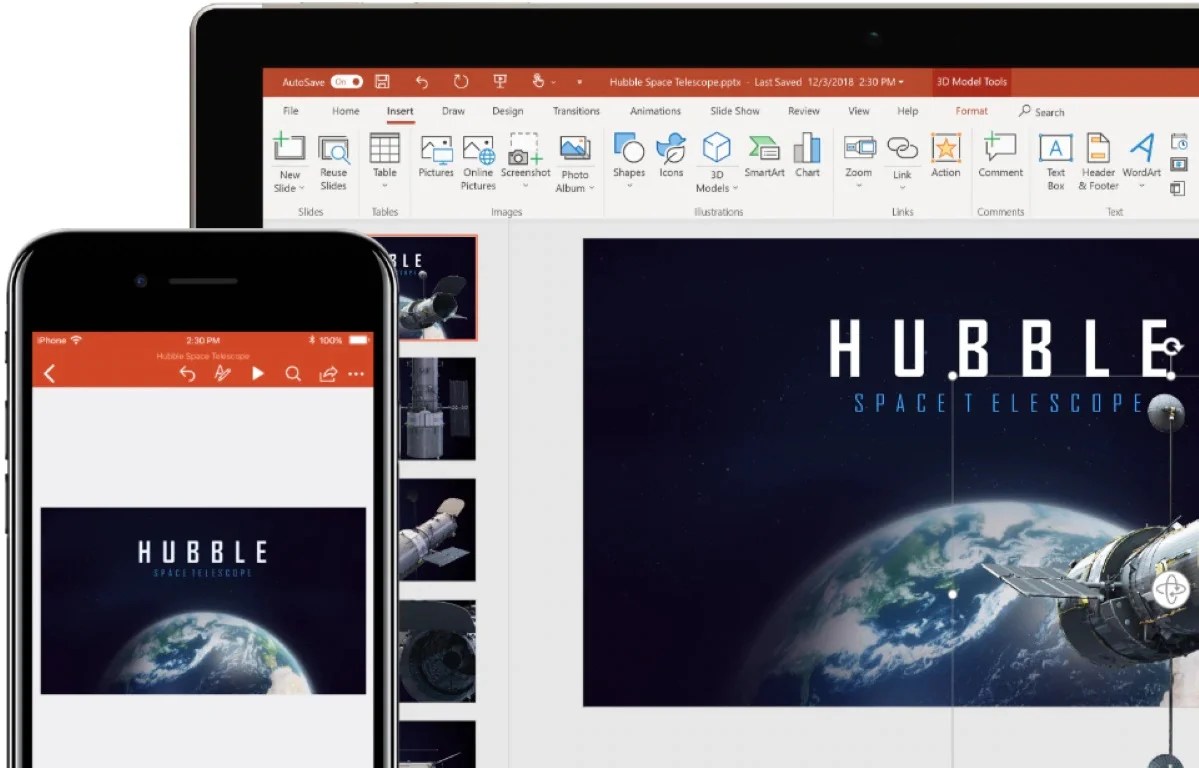Image resolution: width=1199 pixels, height=768 pixels.
Task: Expand the Table dropdown arrow
Action: [x=385, y=186]
